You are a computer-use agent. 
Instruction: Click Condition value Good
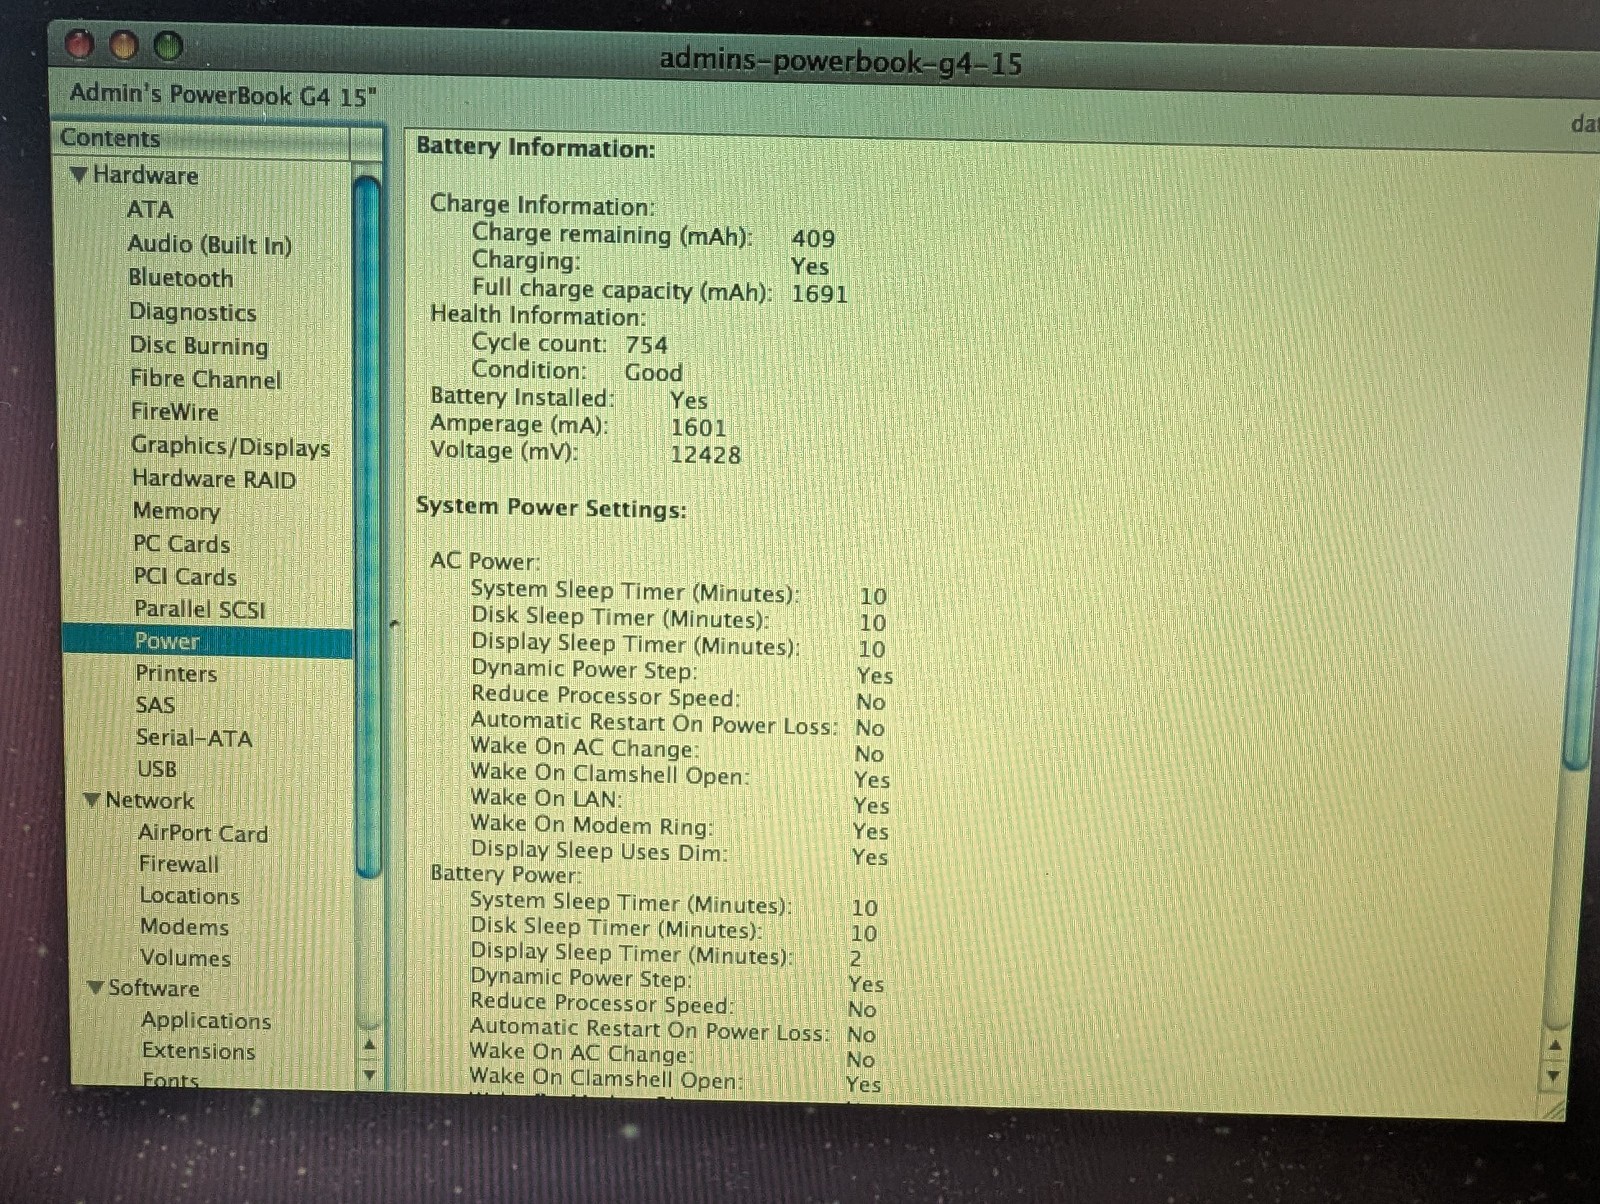click(x=653, y=373)
